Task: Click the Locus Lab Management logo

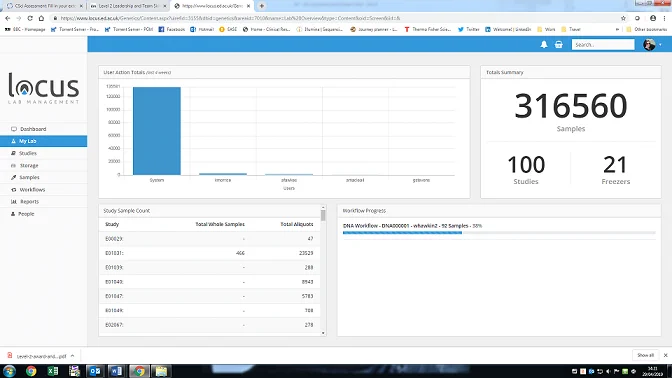Action: coord(44,88)
